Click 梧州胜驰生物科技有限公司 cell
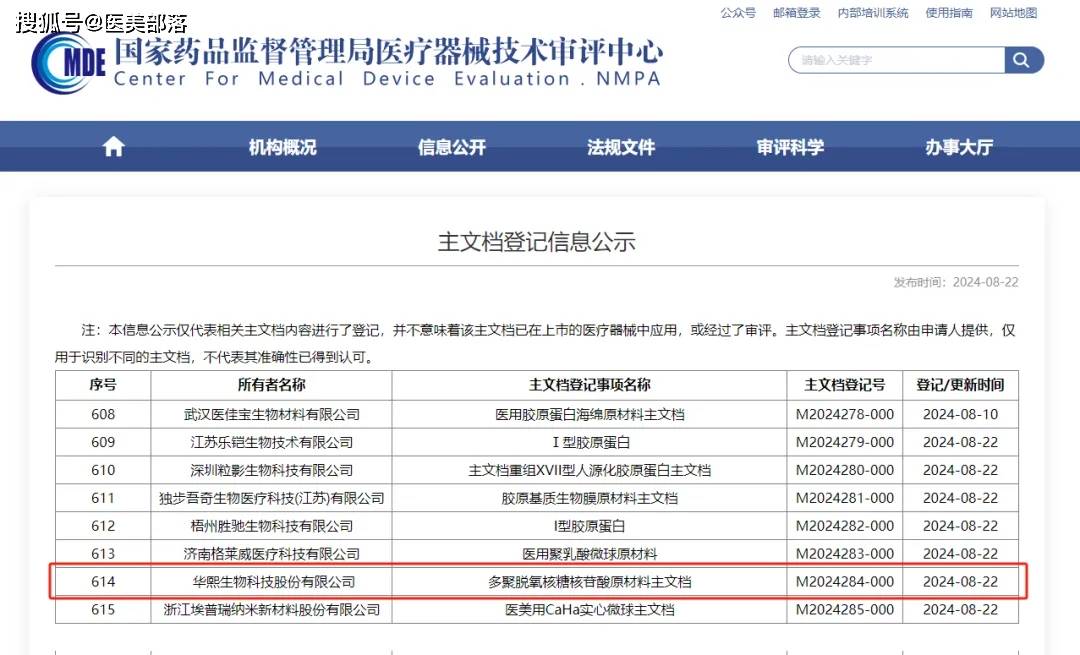1080x655 pixels. pyautogui.click(x=271, y=526)
